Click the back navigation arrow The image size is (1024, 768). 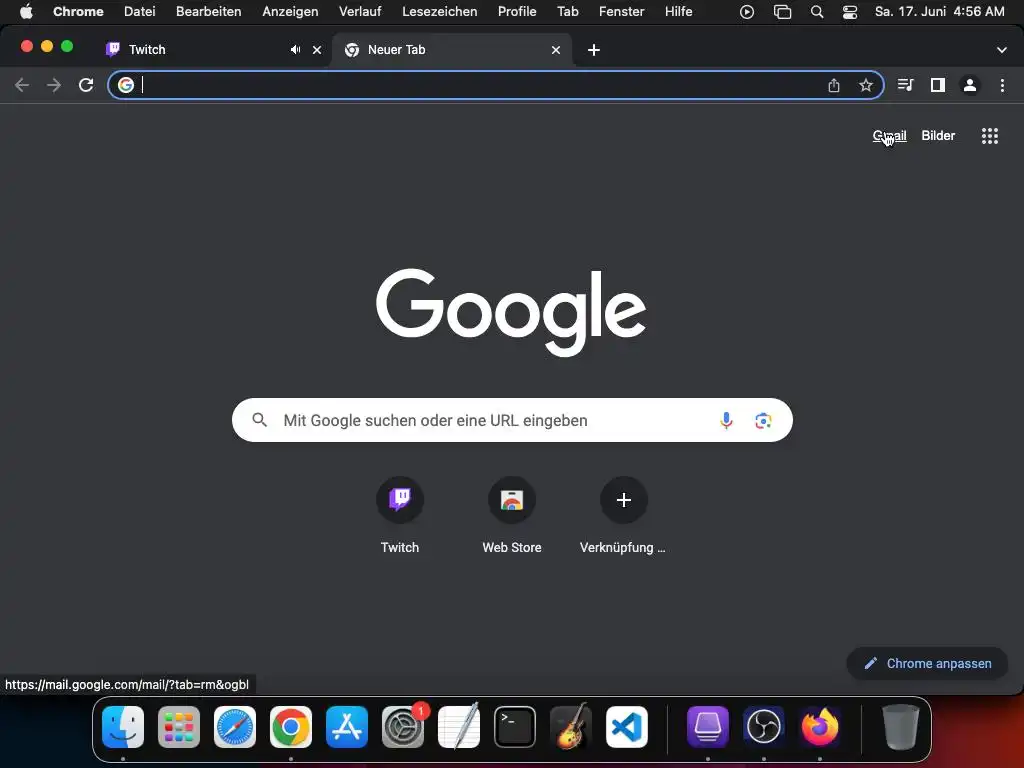point(22,85)
